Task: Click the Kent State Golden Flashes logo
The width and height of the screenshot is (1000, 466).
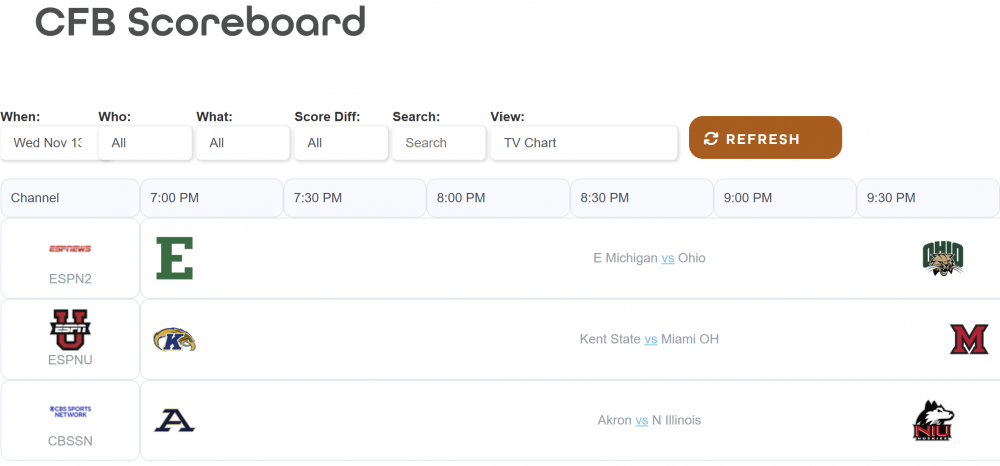Action: click(174, 340)
